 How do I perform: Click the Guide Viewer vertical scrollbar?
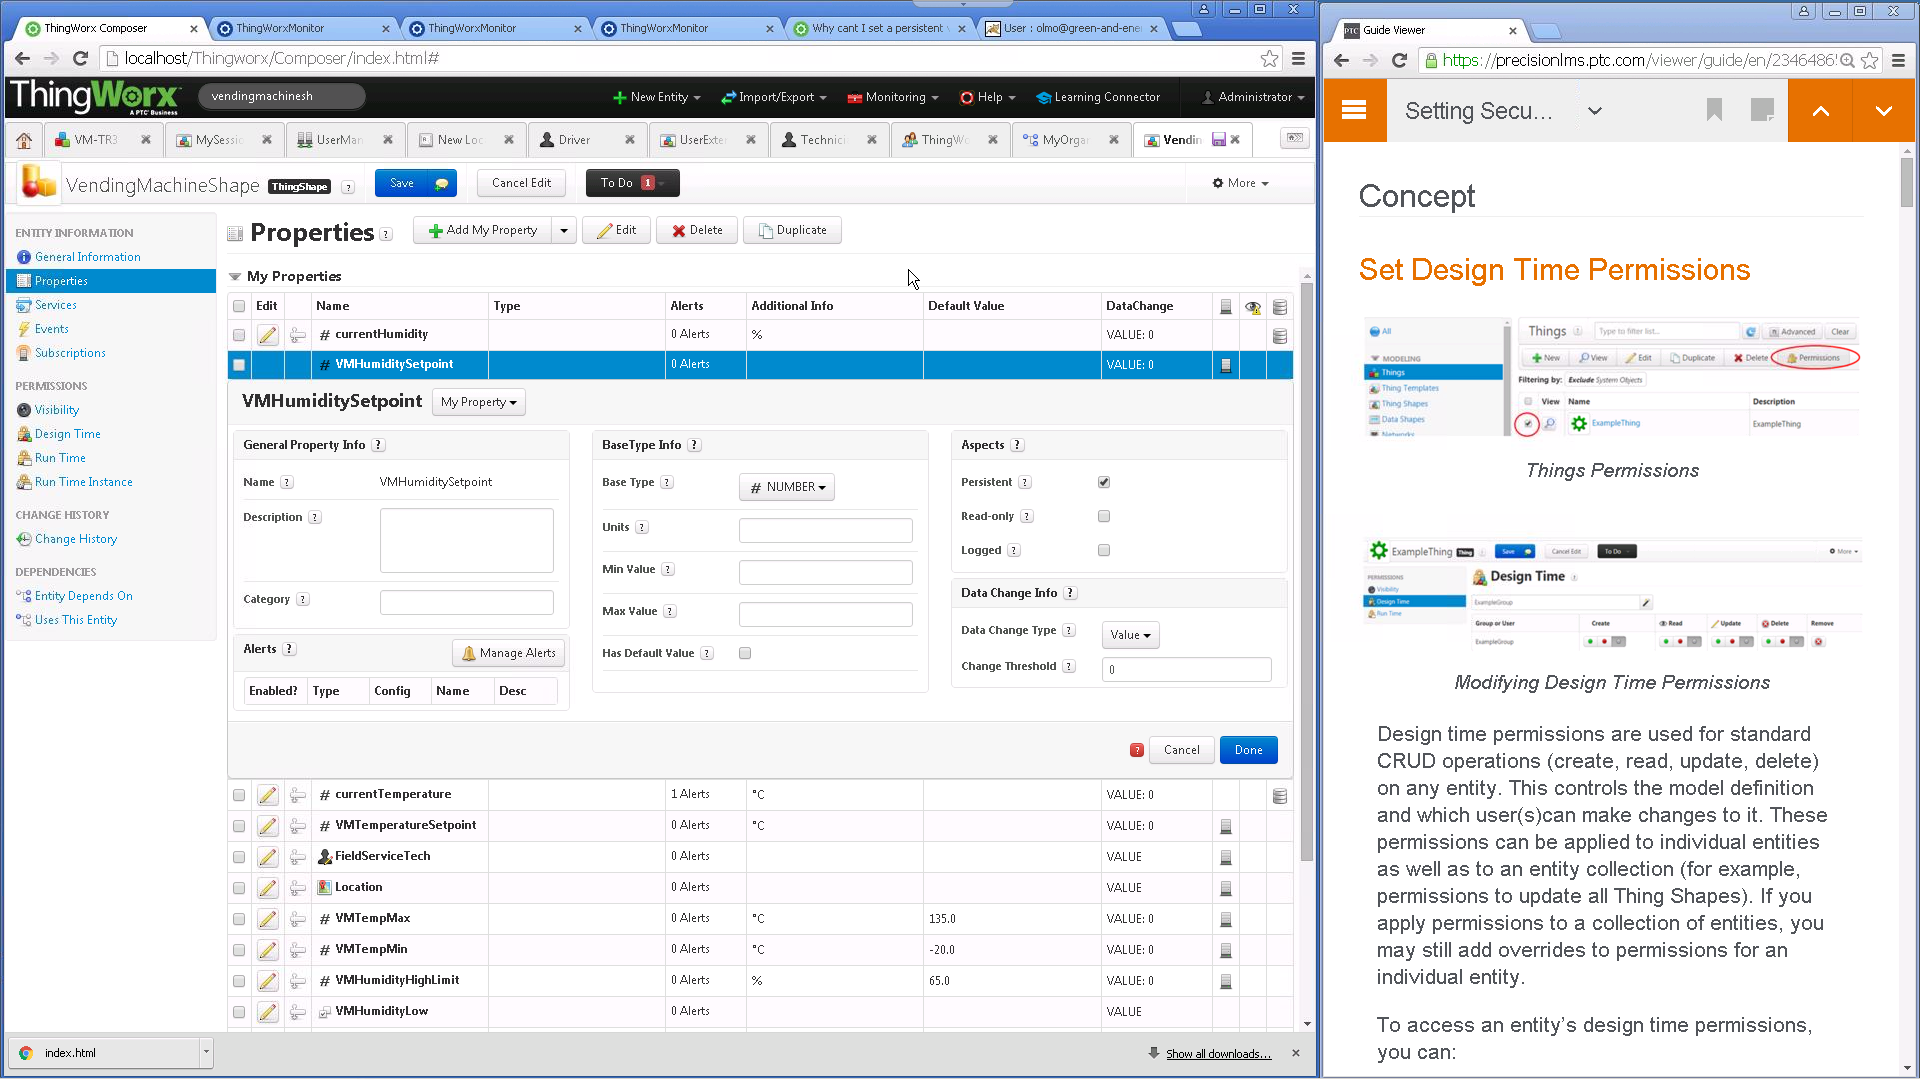[1907, 181]
